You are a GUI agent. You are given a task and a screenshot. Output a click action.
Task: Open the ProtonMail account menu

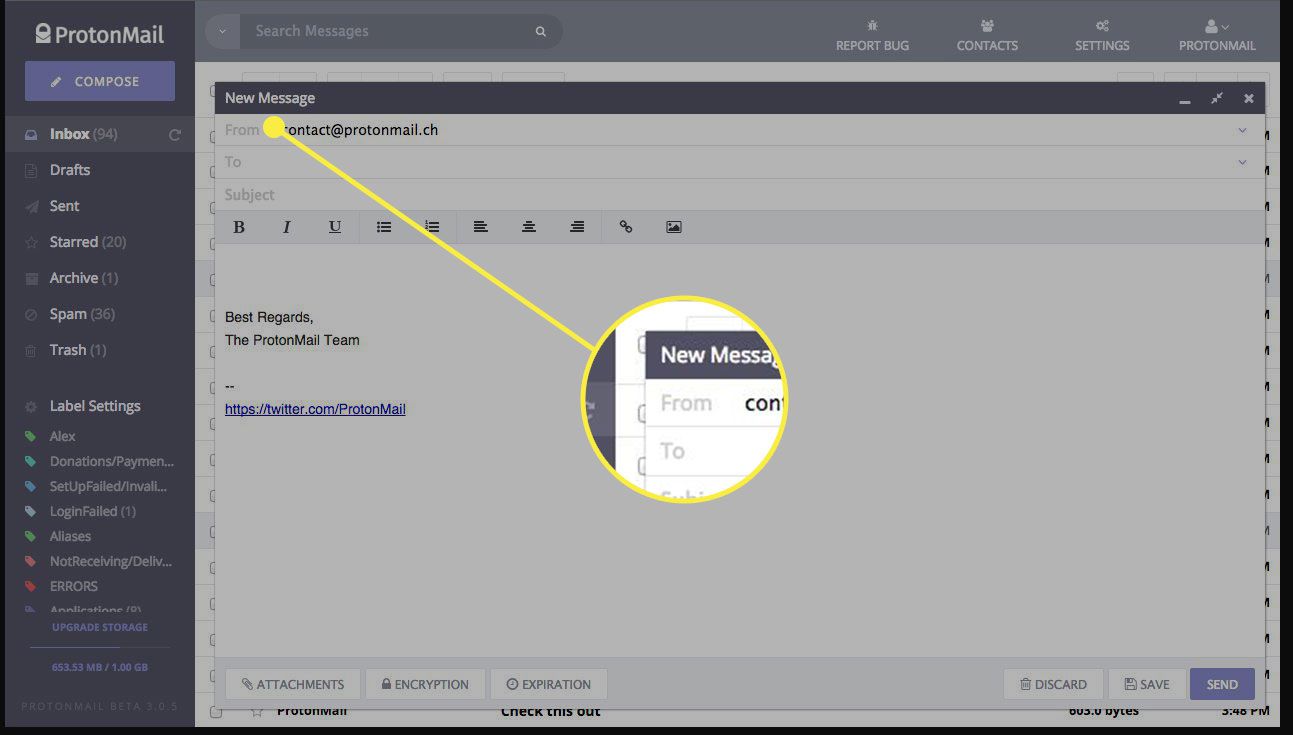pyautogui.click(x=1217, y=36)
